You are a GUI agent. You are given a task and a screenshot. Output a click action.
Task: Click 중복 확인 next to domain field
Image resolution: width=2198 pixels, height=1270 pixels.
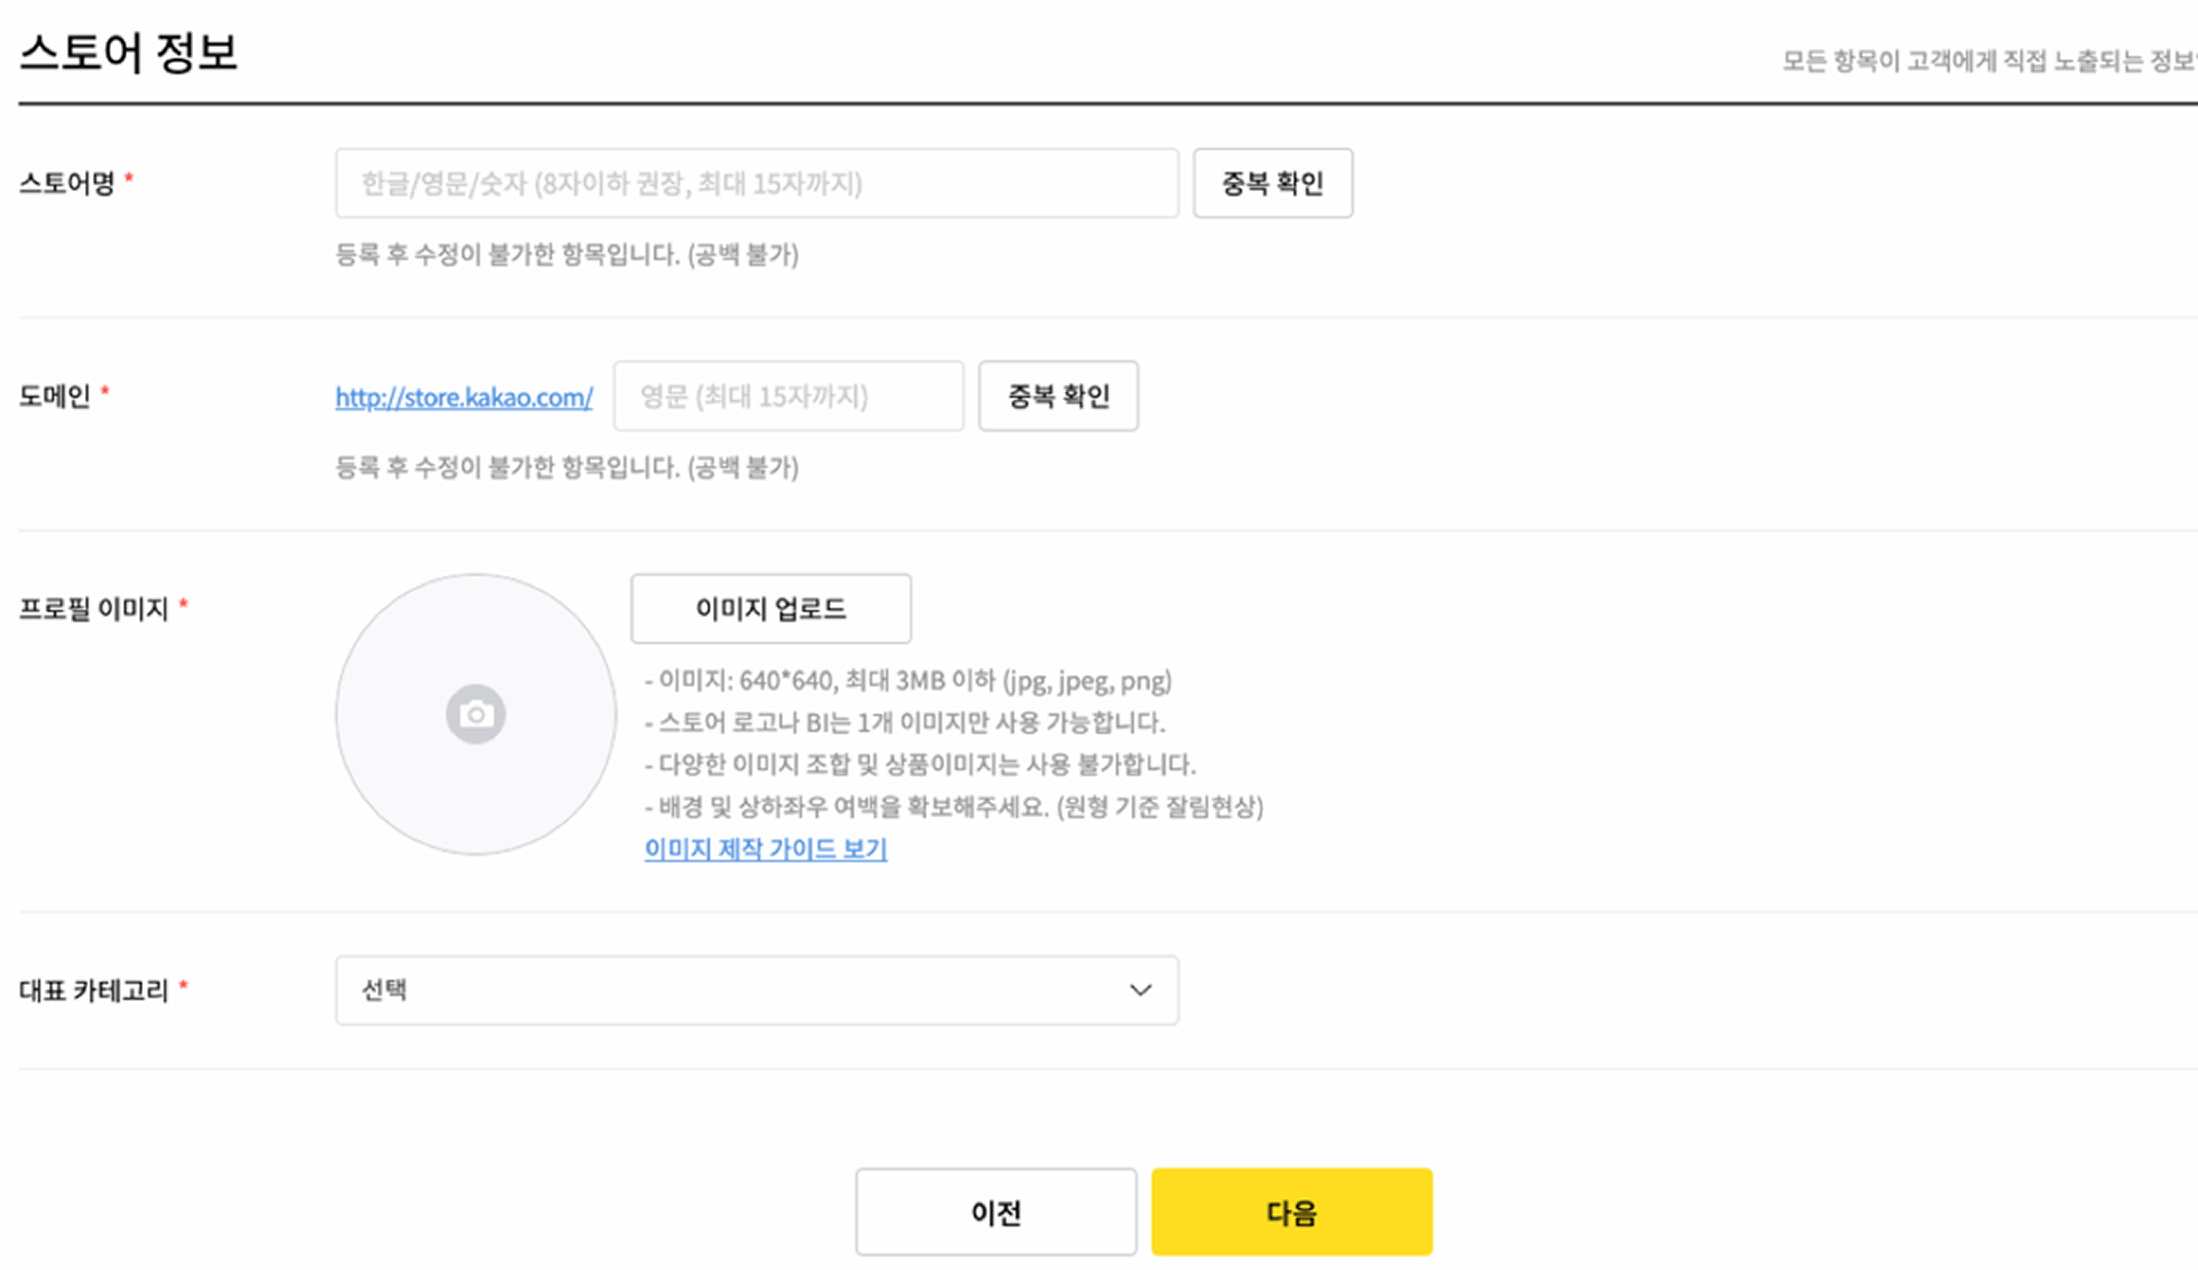pos(1057,395)
